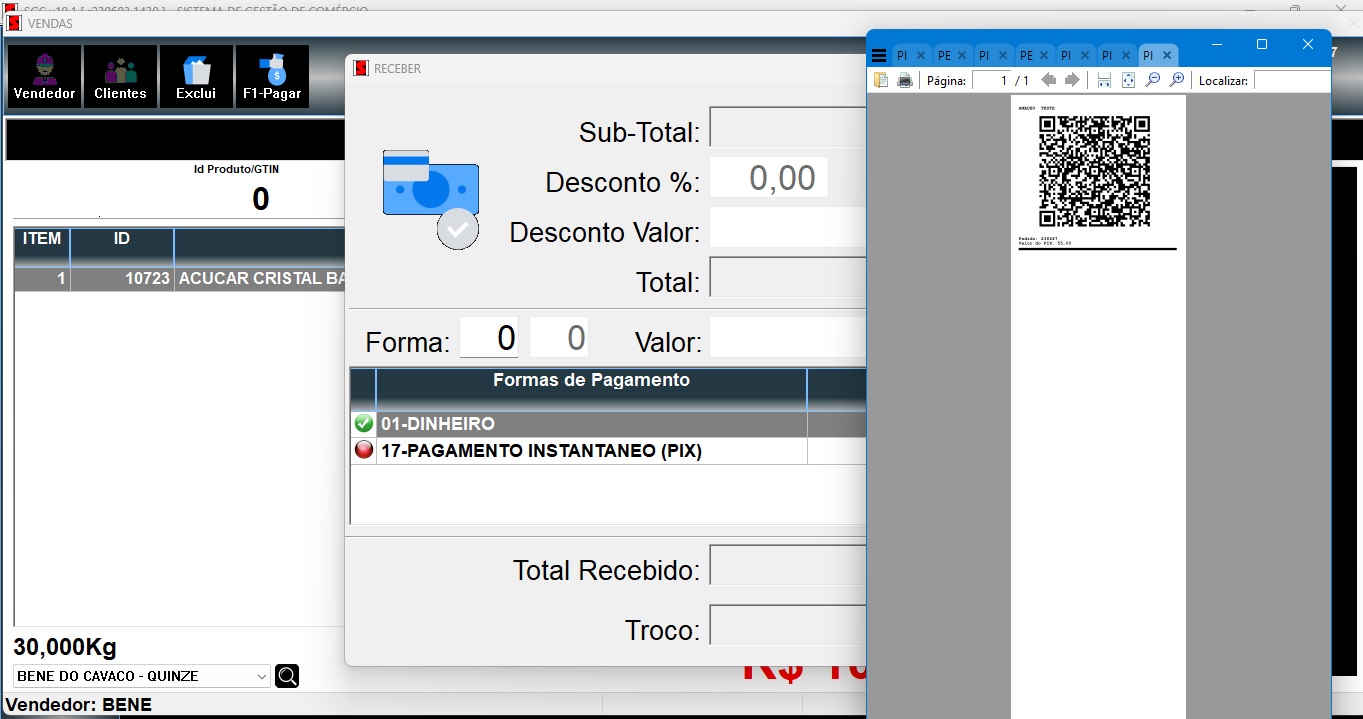
Task: Click the Valor input field
Action: click(787, 337)
